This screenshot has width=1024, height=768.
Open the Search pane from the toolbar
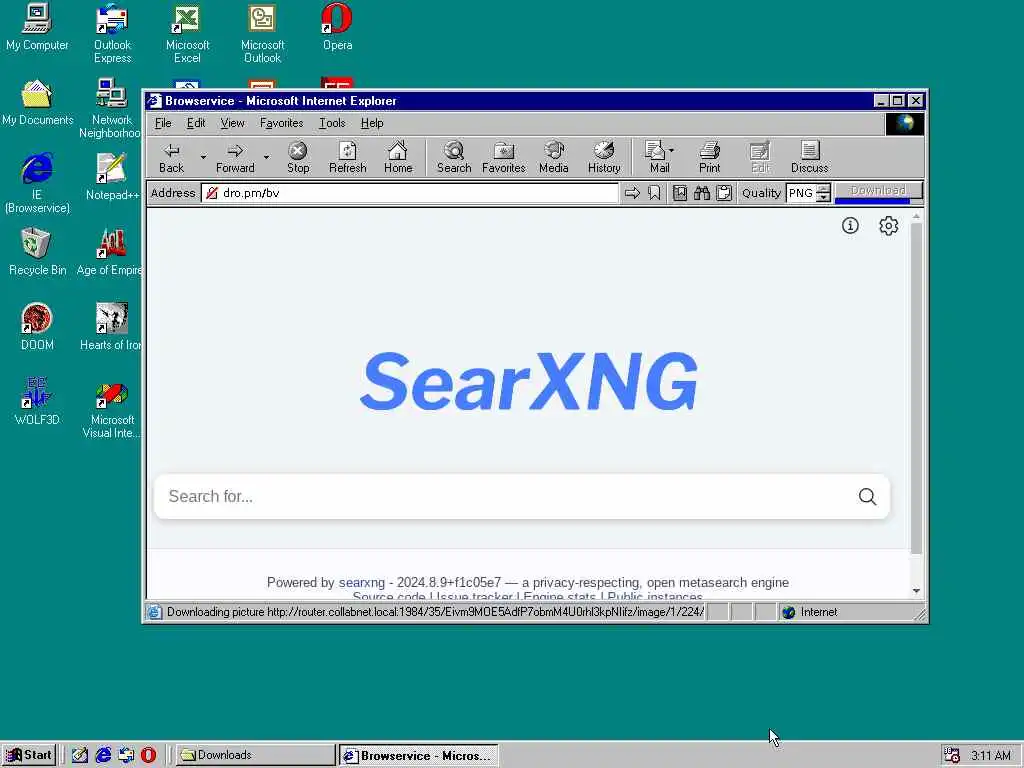pyautogui.click(x=454, y=157)
